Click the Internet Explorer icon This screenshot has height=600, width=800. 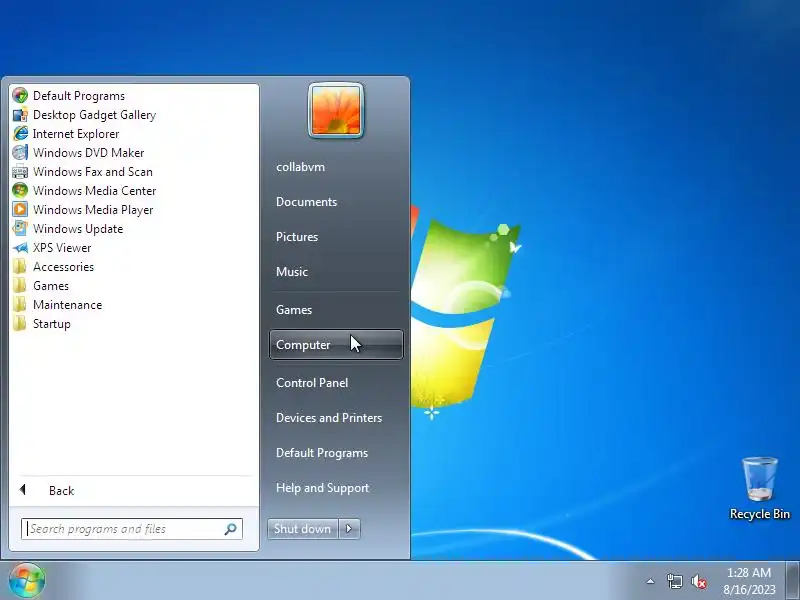[x=20, y=134]
